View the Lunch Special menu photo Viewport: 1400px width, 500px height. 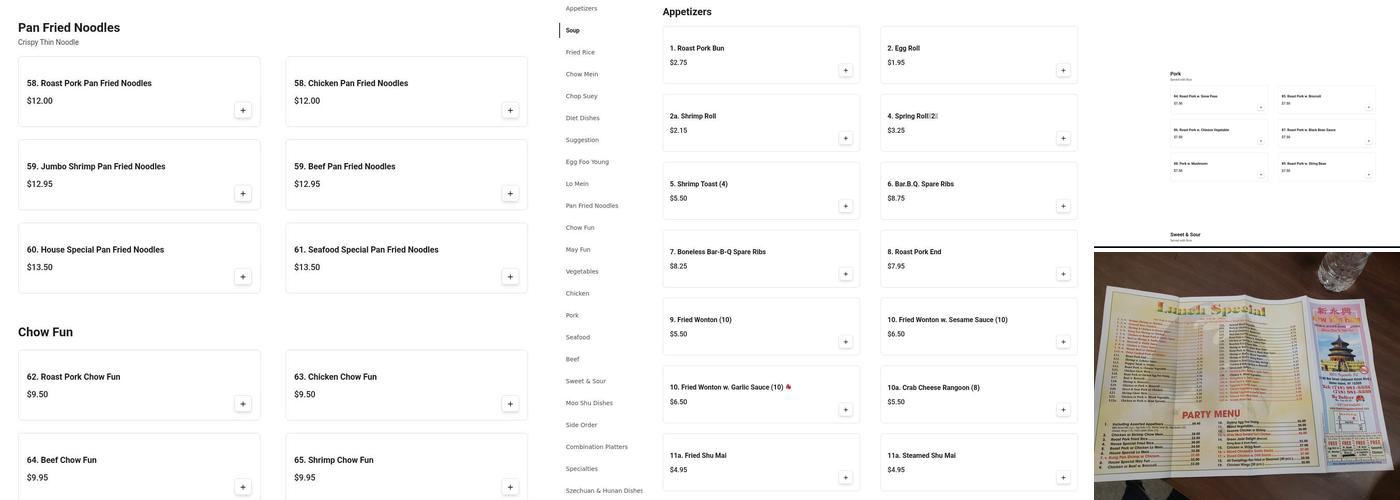pyautogui.click(x=1246, y=375)
